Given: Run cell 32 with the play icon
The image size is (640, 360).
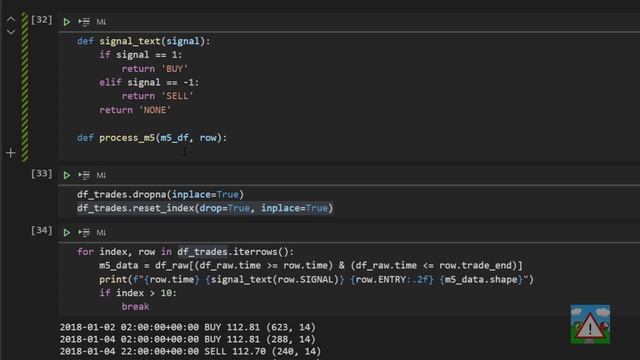Looking at the screenshot, I should coord(67,22).
